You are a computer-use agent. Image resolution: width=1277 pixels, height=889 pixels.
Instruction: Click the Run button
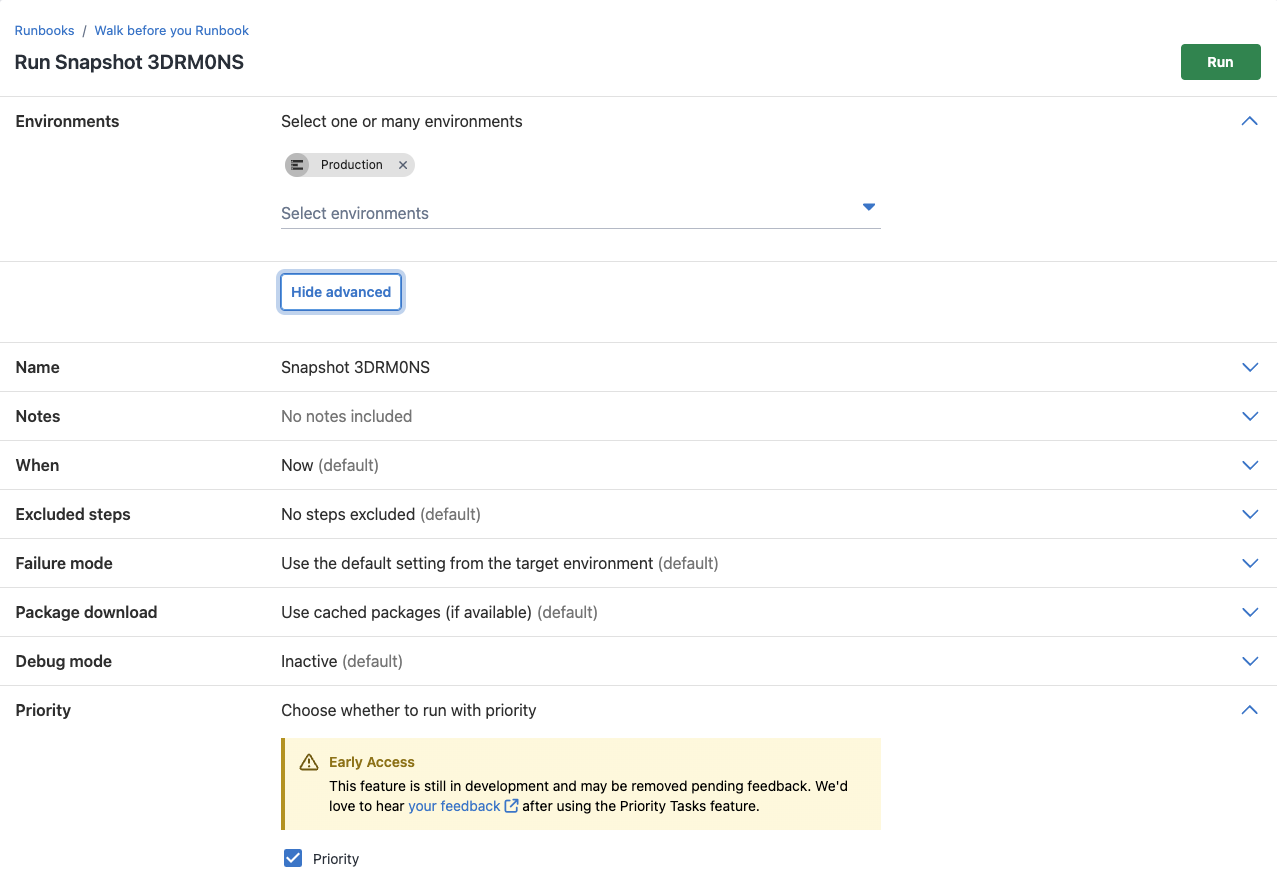1220,61
